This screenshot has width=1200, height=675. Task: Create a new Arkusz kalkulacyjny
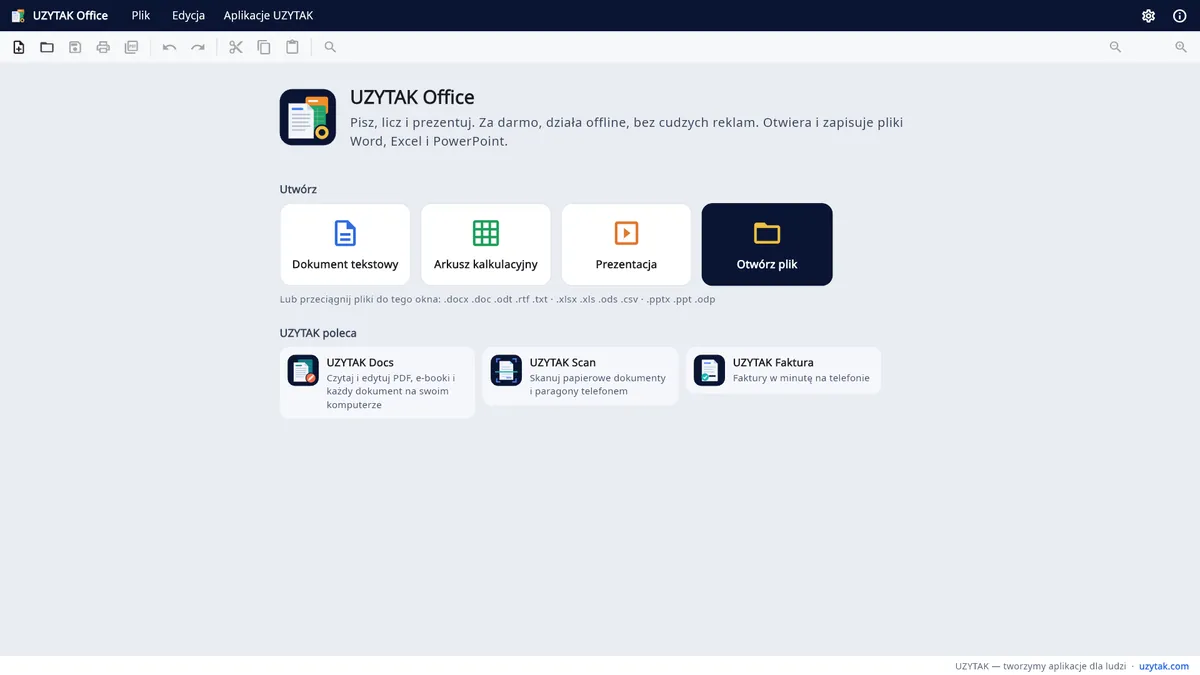pos(486,244)
